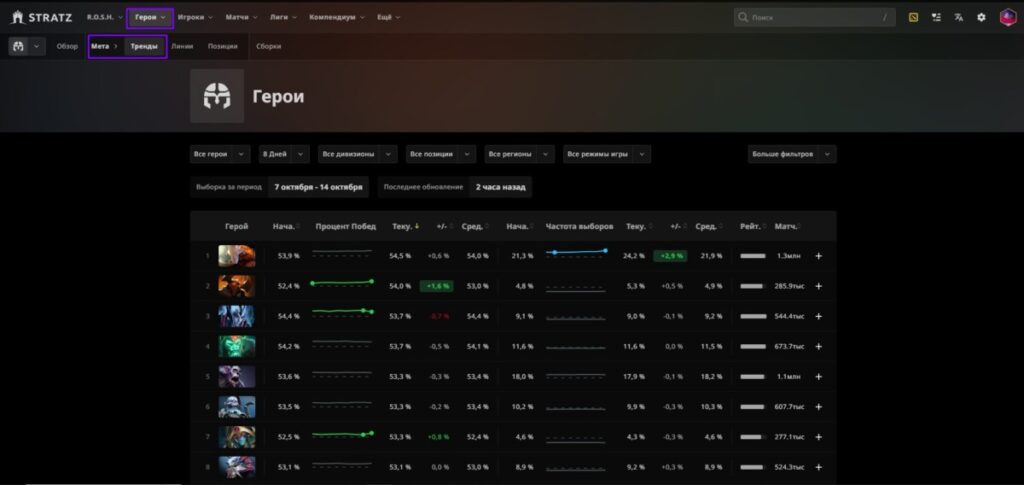
Task: Open the settings gear icon
Action: point(981,17)
